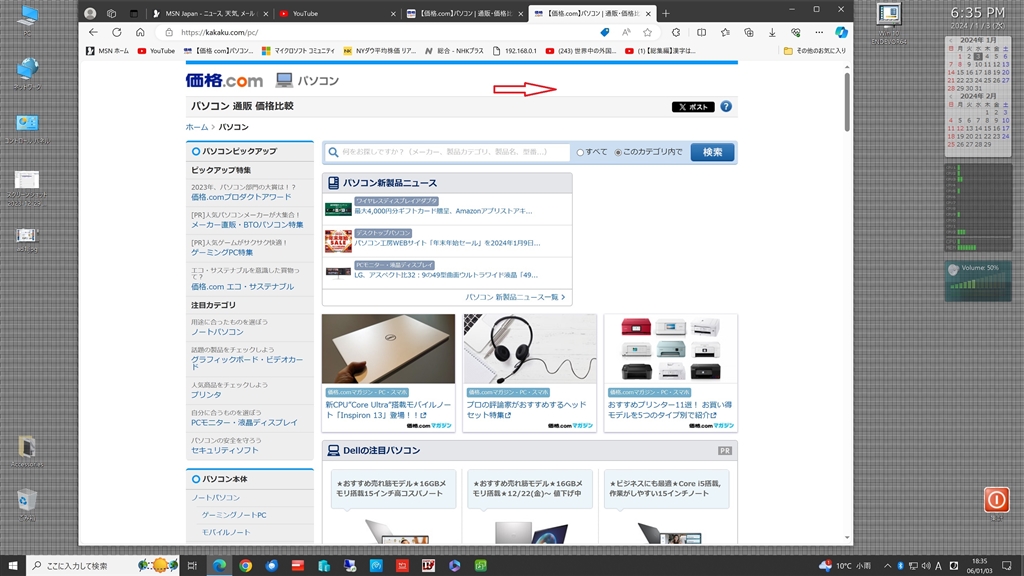The width and height of the screenshot is (1024, 576).
Task: Open the workspaces icon beside profile avatar
Action: pyautogui.click(x=112, y=13)
